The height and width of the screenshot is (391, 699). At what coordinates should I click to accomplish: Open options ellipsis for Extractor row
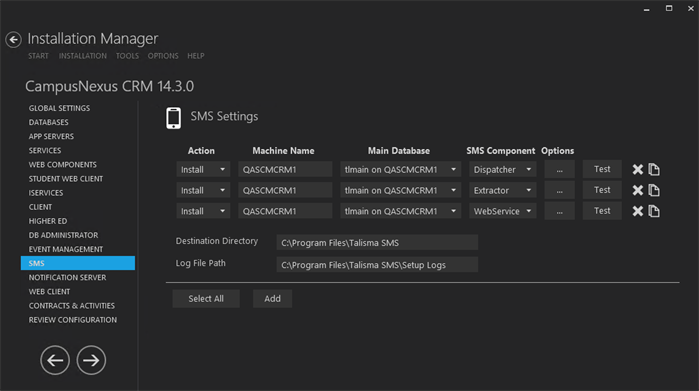(x=559, y=190)
